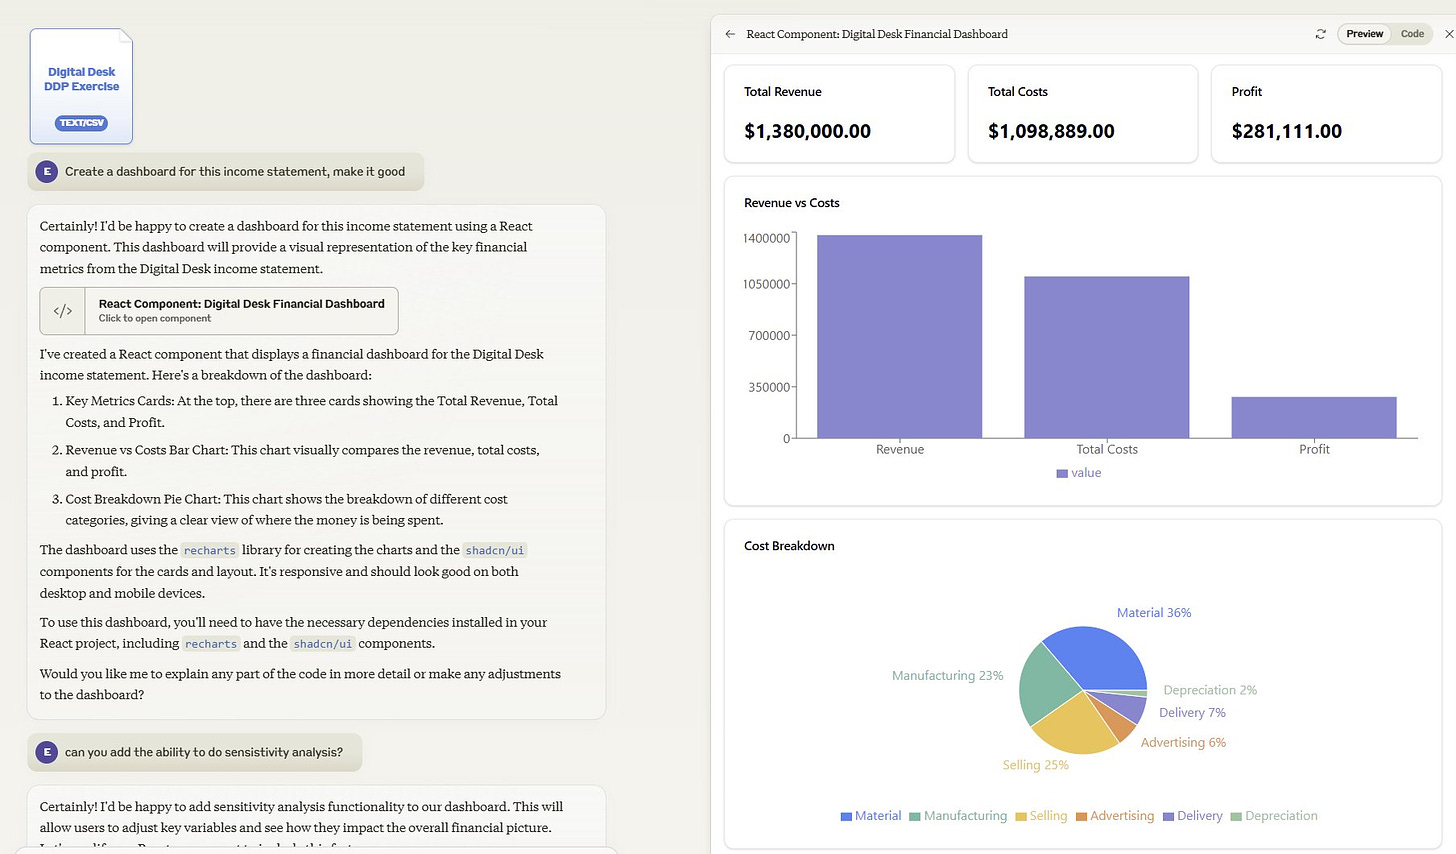Toggle the Selling legend entry

[1041, 816]
